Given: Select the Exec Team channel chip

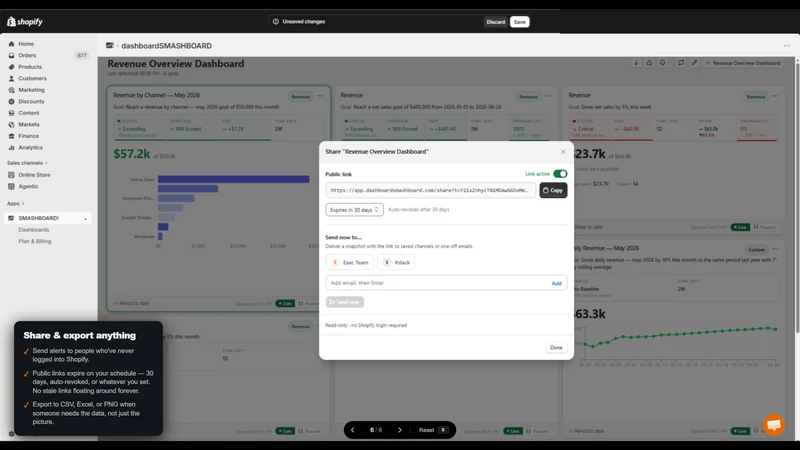Looking at the screenshot, I should pos(350,262).
